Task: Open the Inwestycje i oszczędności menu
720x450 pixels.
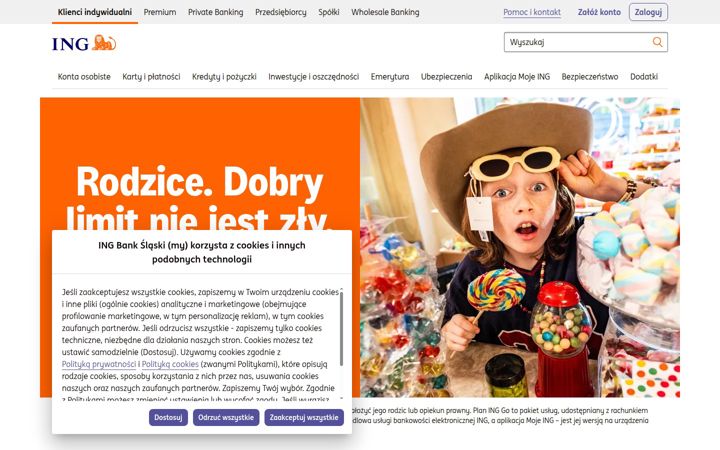Action: click(314, 77)
